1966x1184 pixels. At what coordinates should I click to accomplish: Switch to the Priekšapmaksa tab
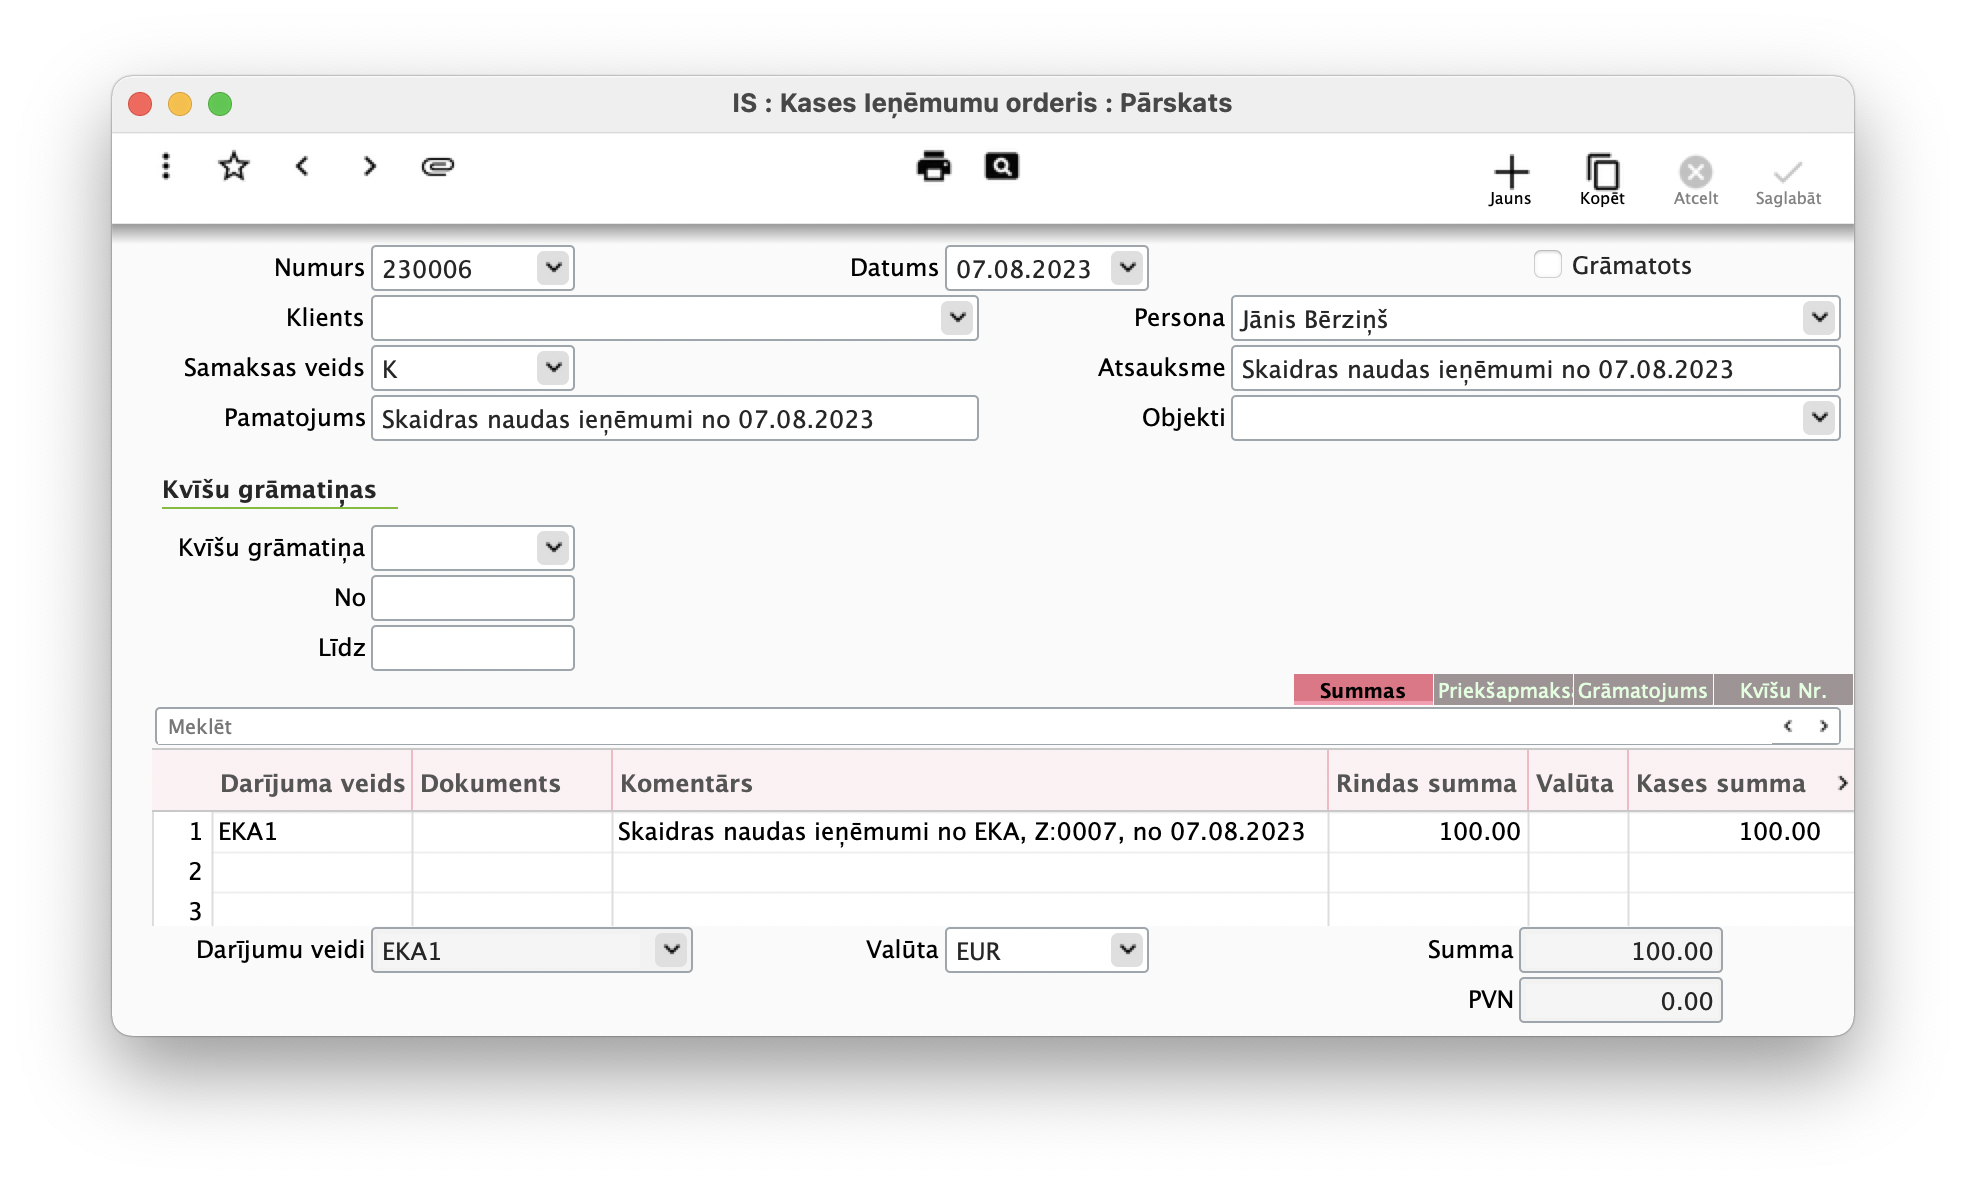(x=1503, y=690)
